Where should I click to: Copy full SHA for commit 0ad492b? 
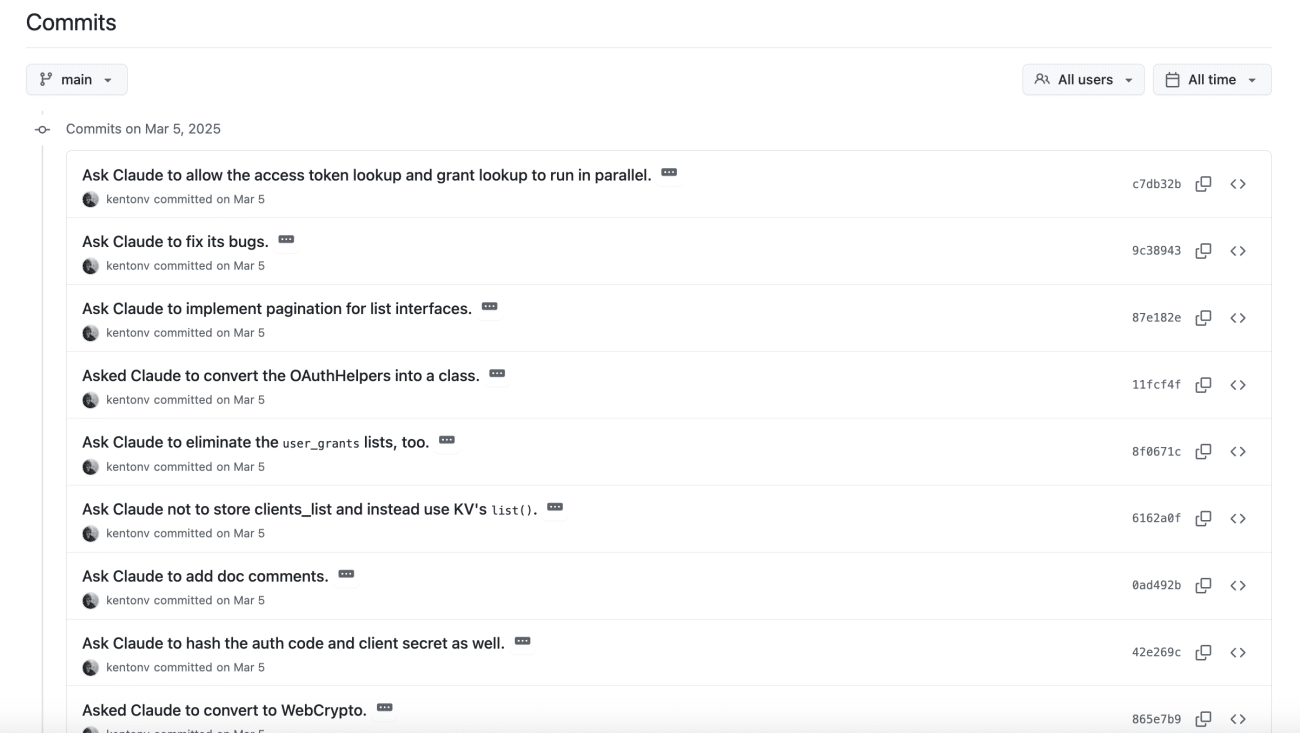pyautogui.click(x=1204, y=585)
